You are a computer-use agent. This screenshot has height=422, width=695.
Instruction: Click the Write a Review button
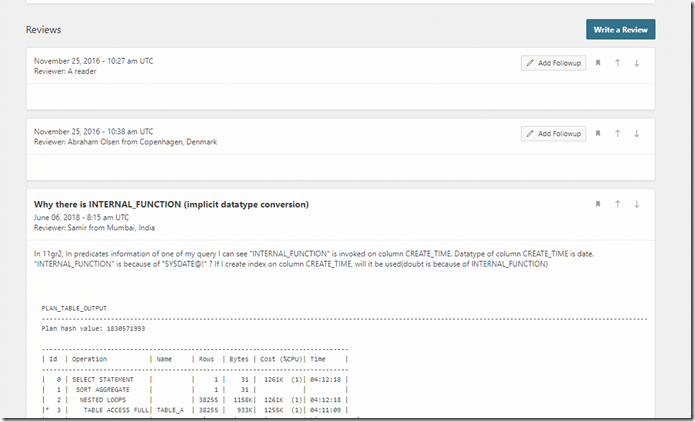click(x=620, y=29)
